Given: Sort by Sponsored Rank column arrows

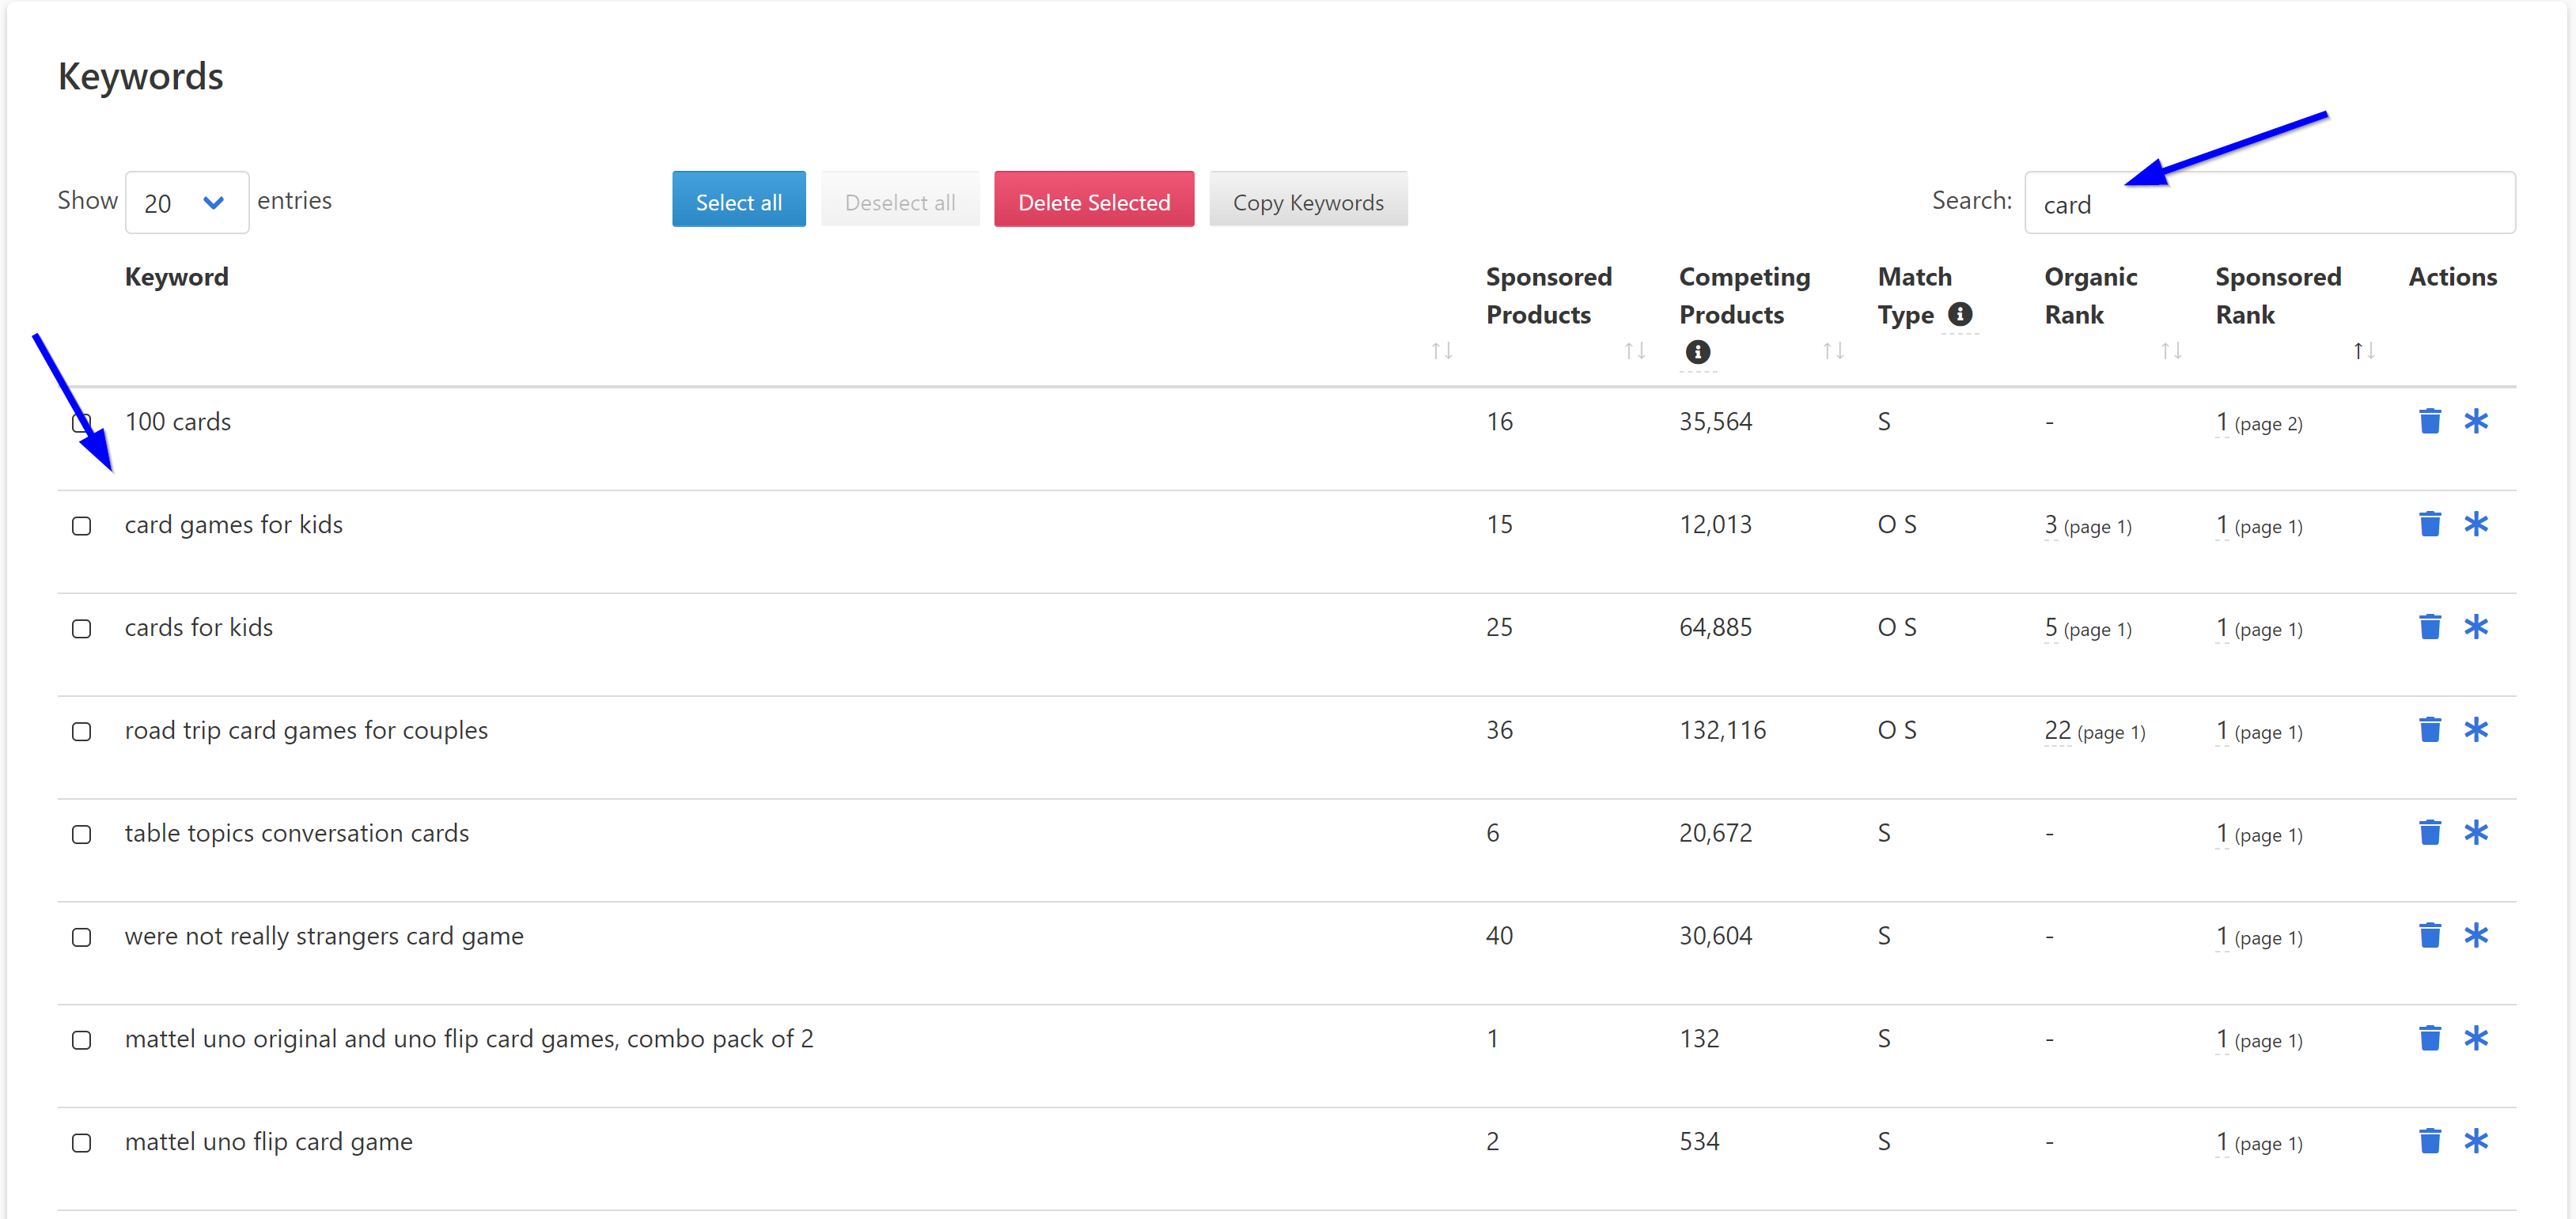Looking at the screenshot, I should 2362,351.
